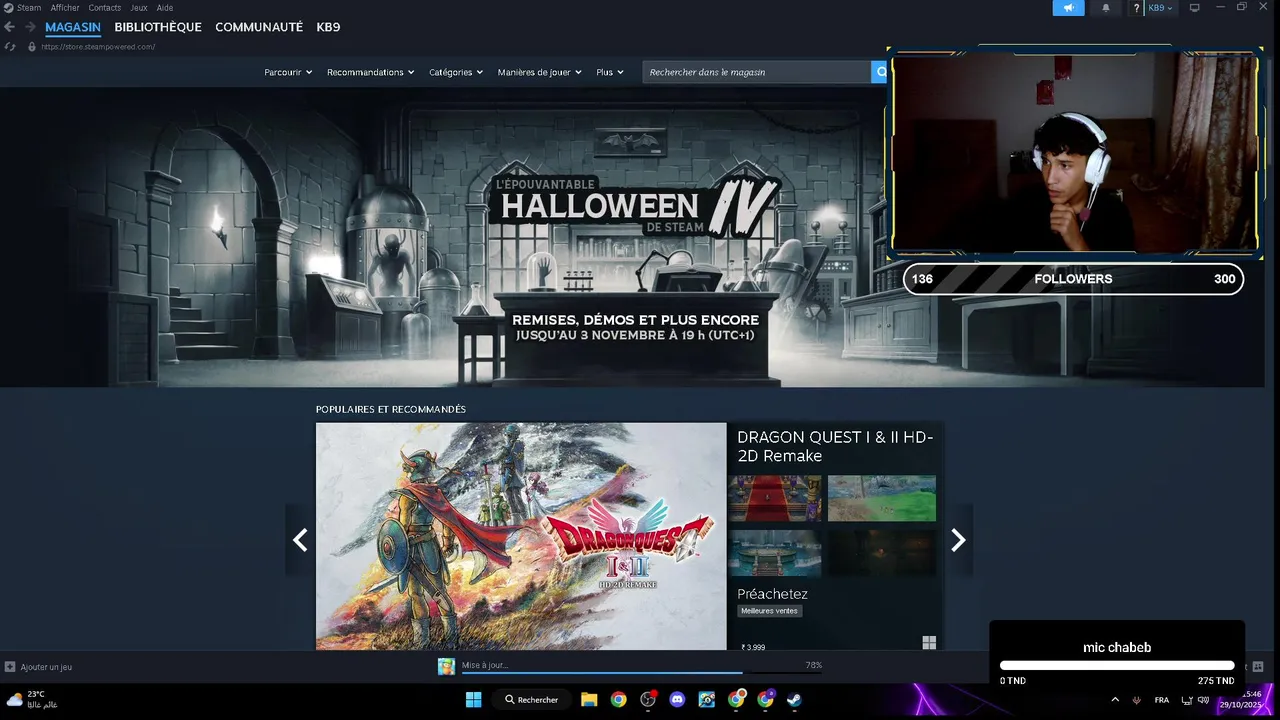Open the Windows Start menu
This screenshot has height=720, width=1280.
(474, 700)
